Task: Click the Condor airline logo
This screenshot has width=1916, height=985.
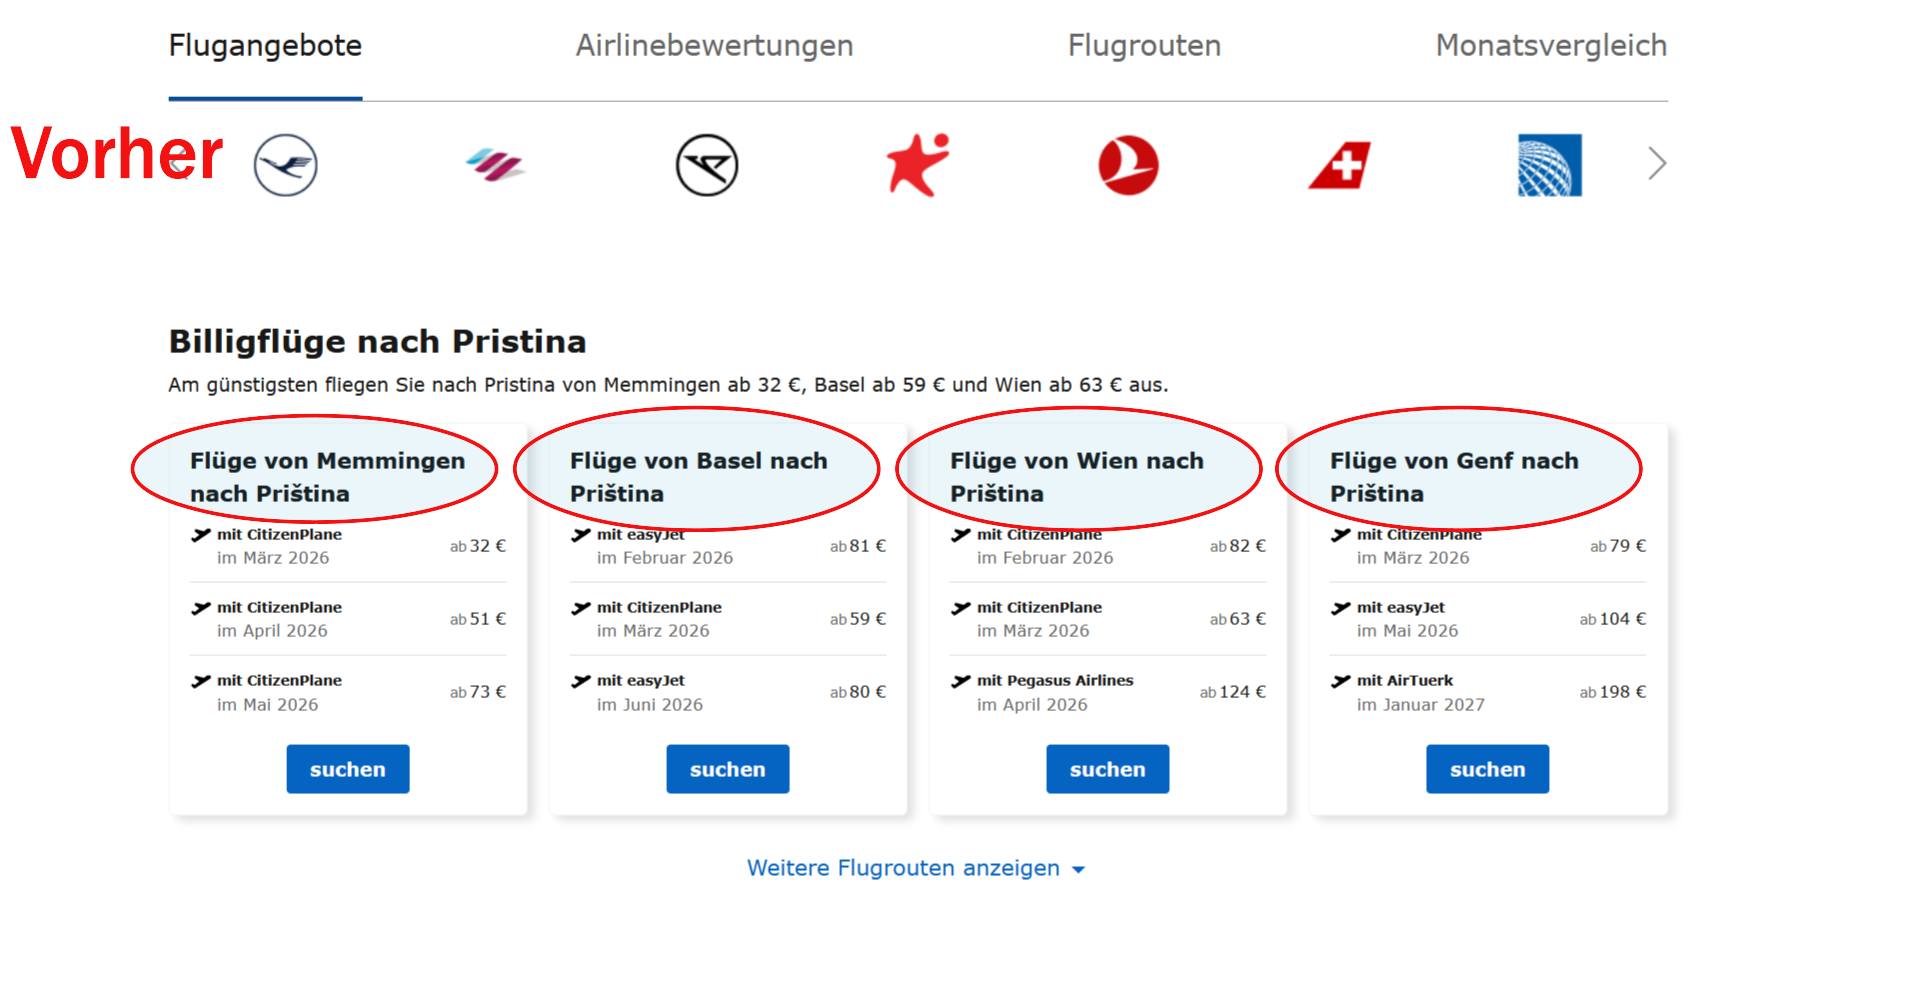Action: point(707,165)
